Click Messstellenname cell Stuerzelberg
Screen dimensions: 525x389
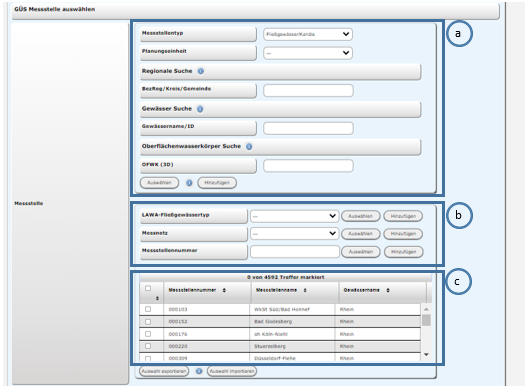click(292, 346)
